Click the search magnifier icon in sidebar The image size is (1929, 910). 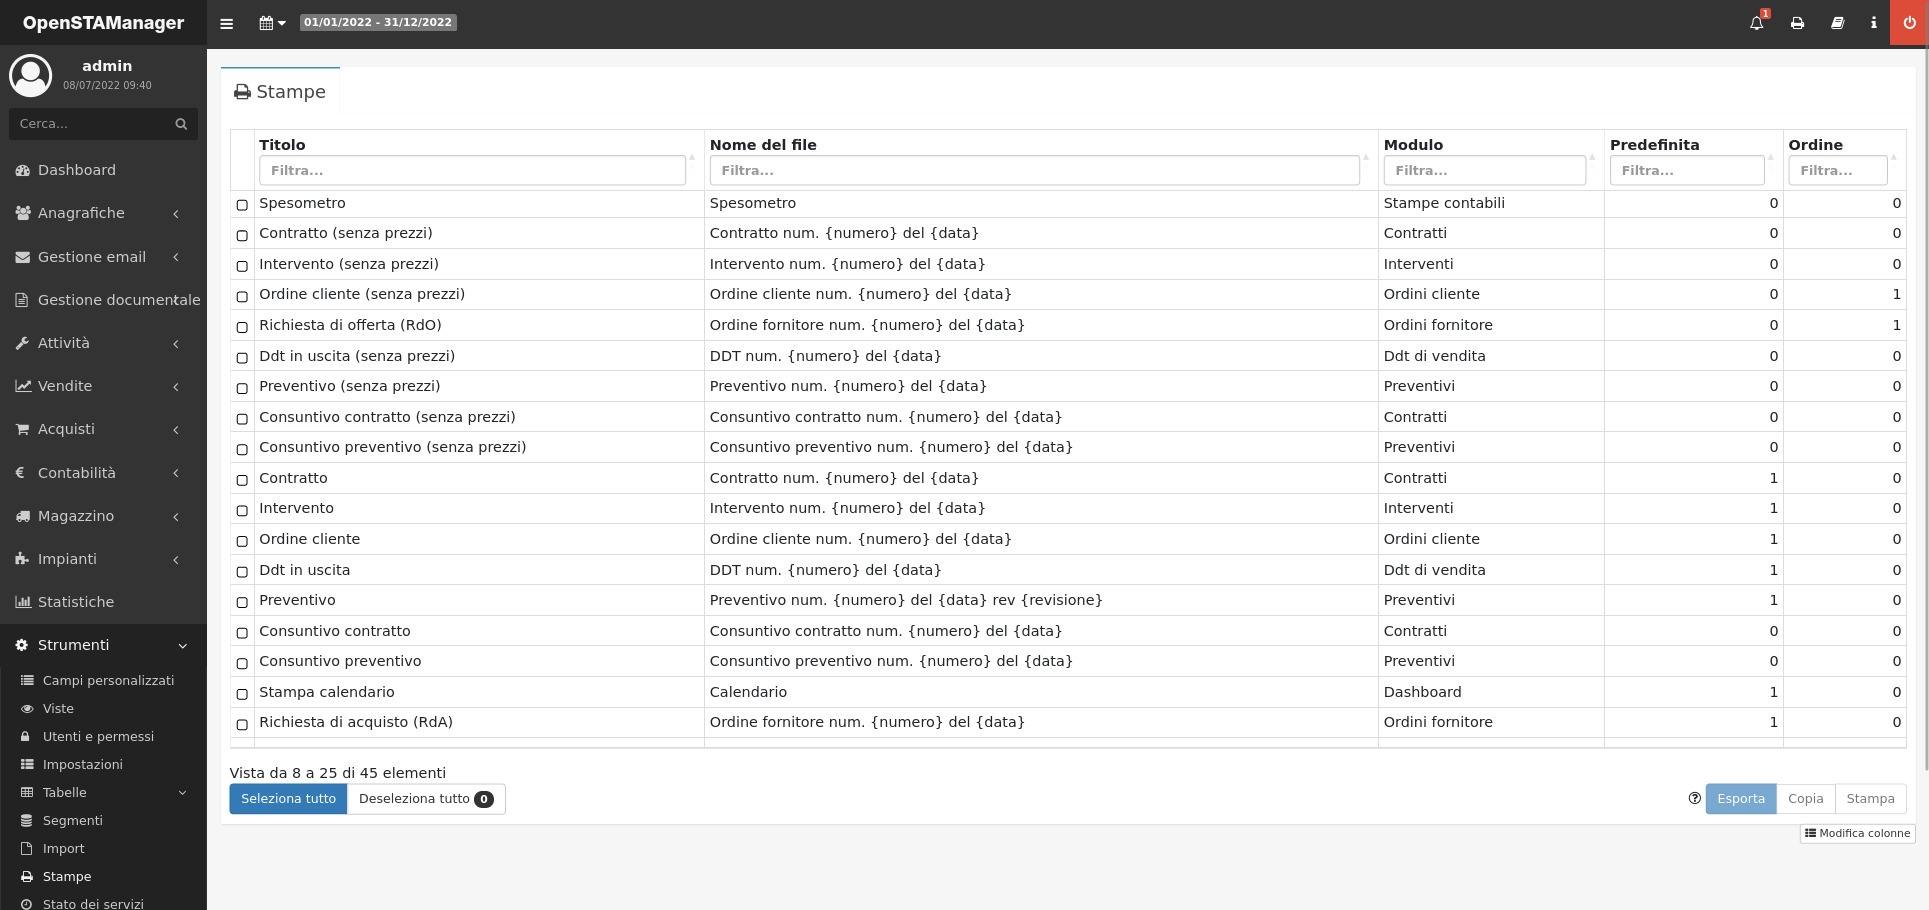pos(181,124)
